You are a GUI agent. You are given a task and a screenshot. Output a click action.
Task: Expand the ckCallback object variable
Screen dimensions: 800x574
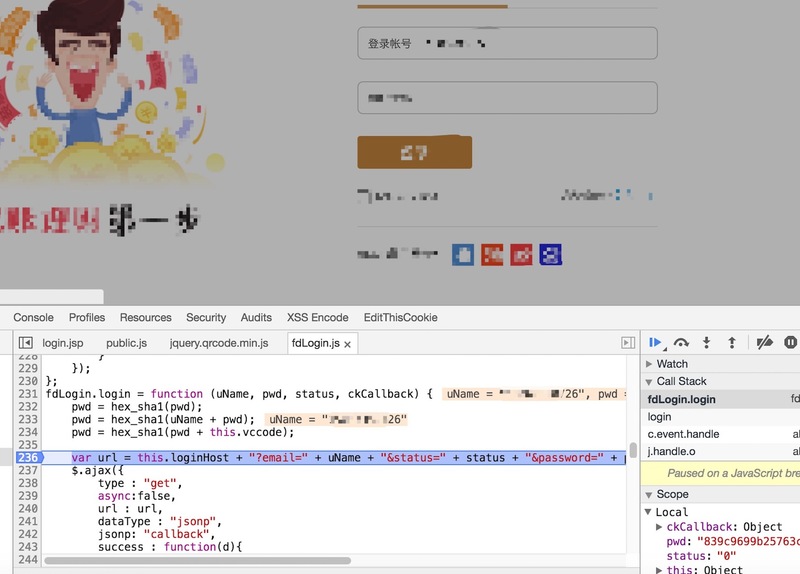[x=659, y=527]
